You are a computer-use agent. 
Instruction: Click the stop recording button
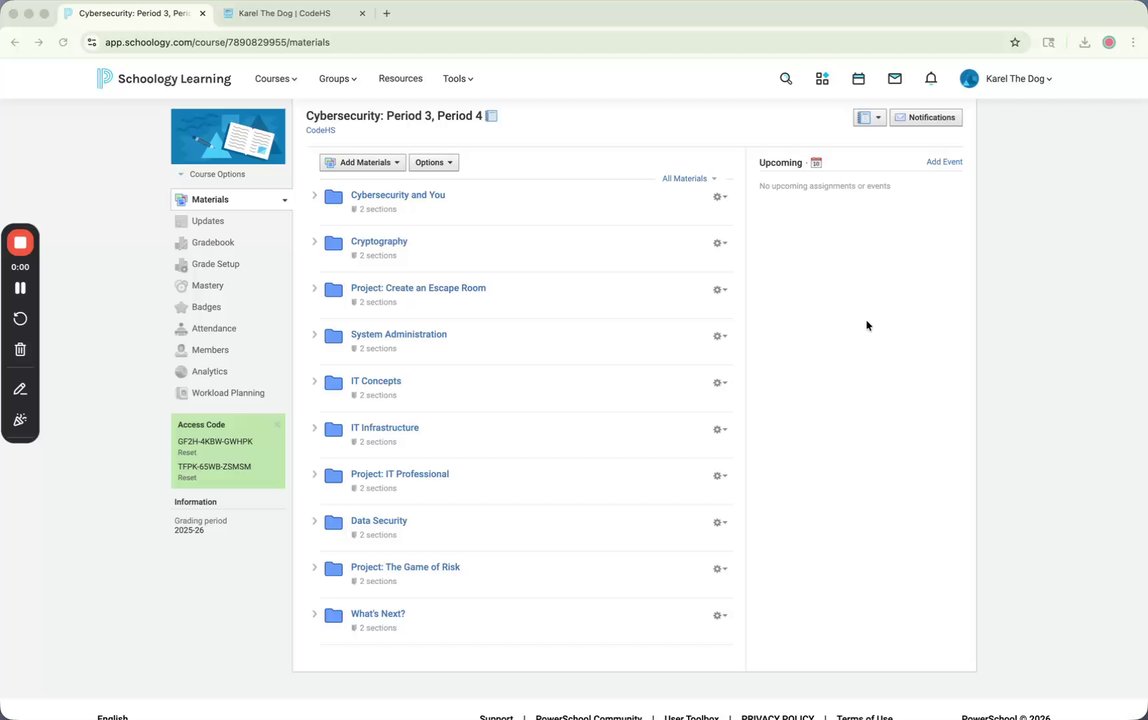tap(20, 243)
